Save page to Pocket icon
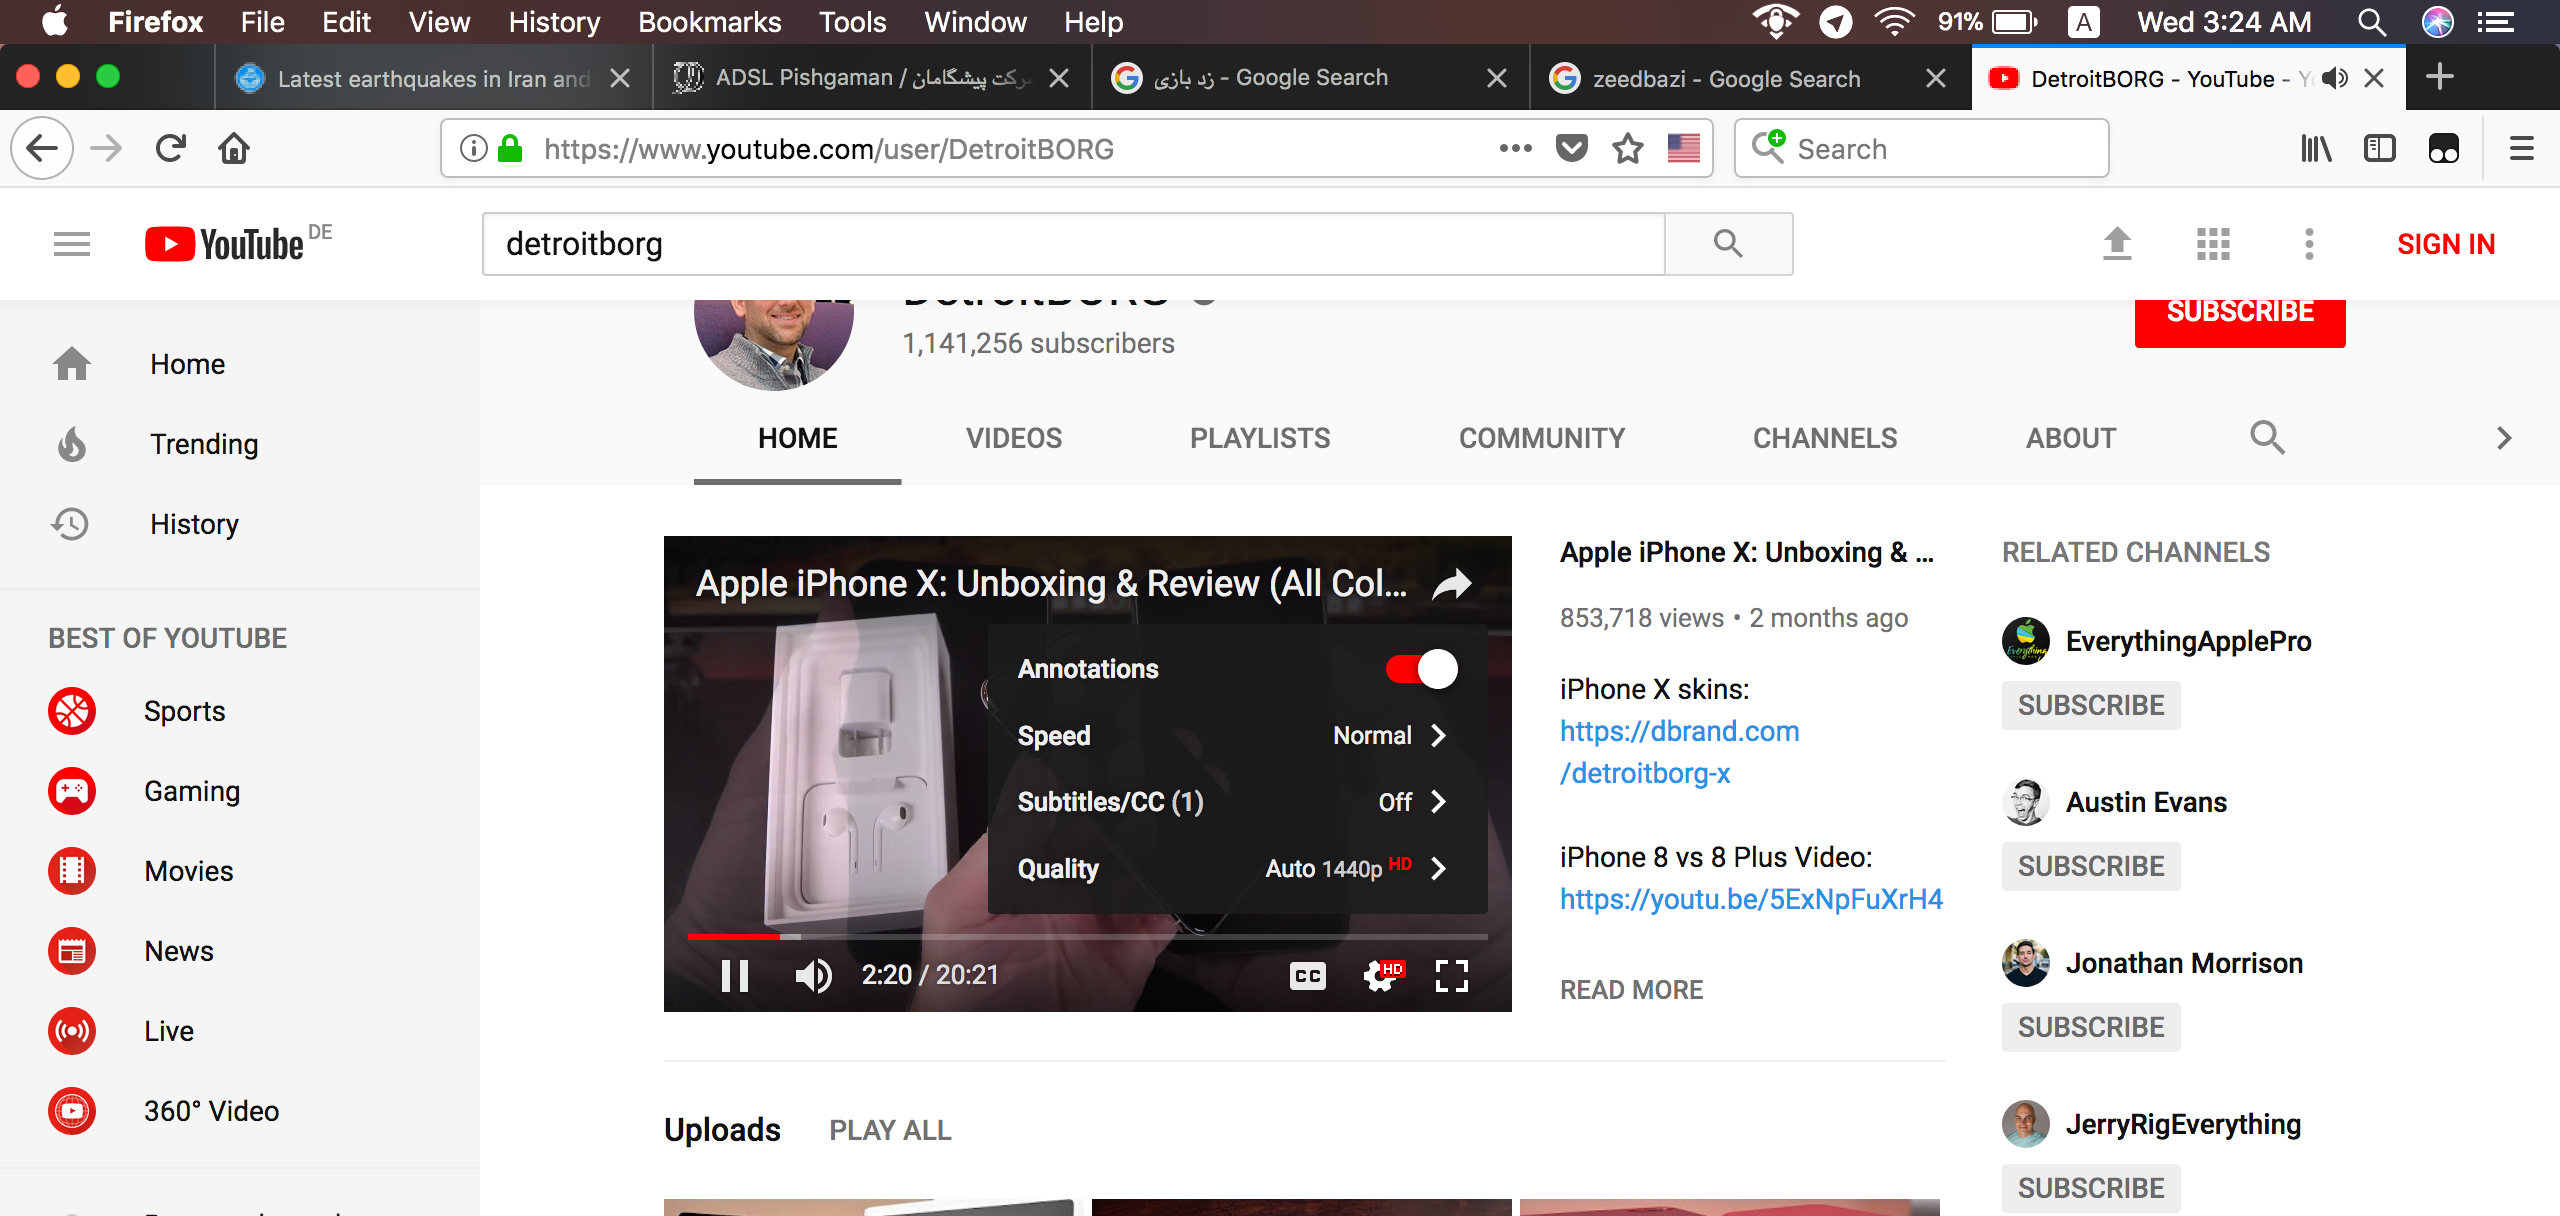 [x=1572, y=149]
